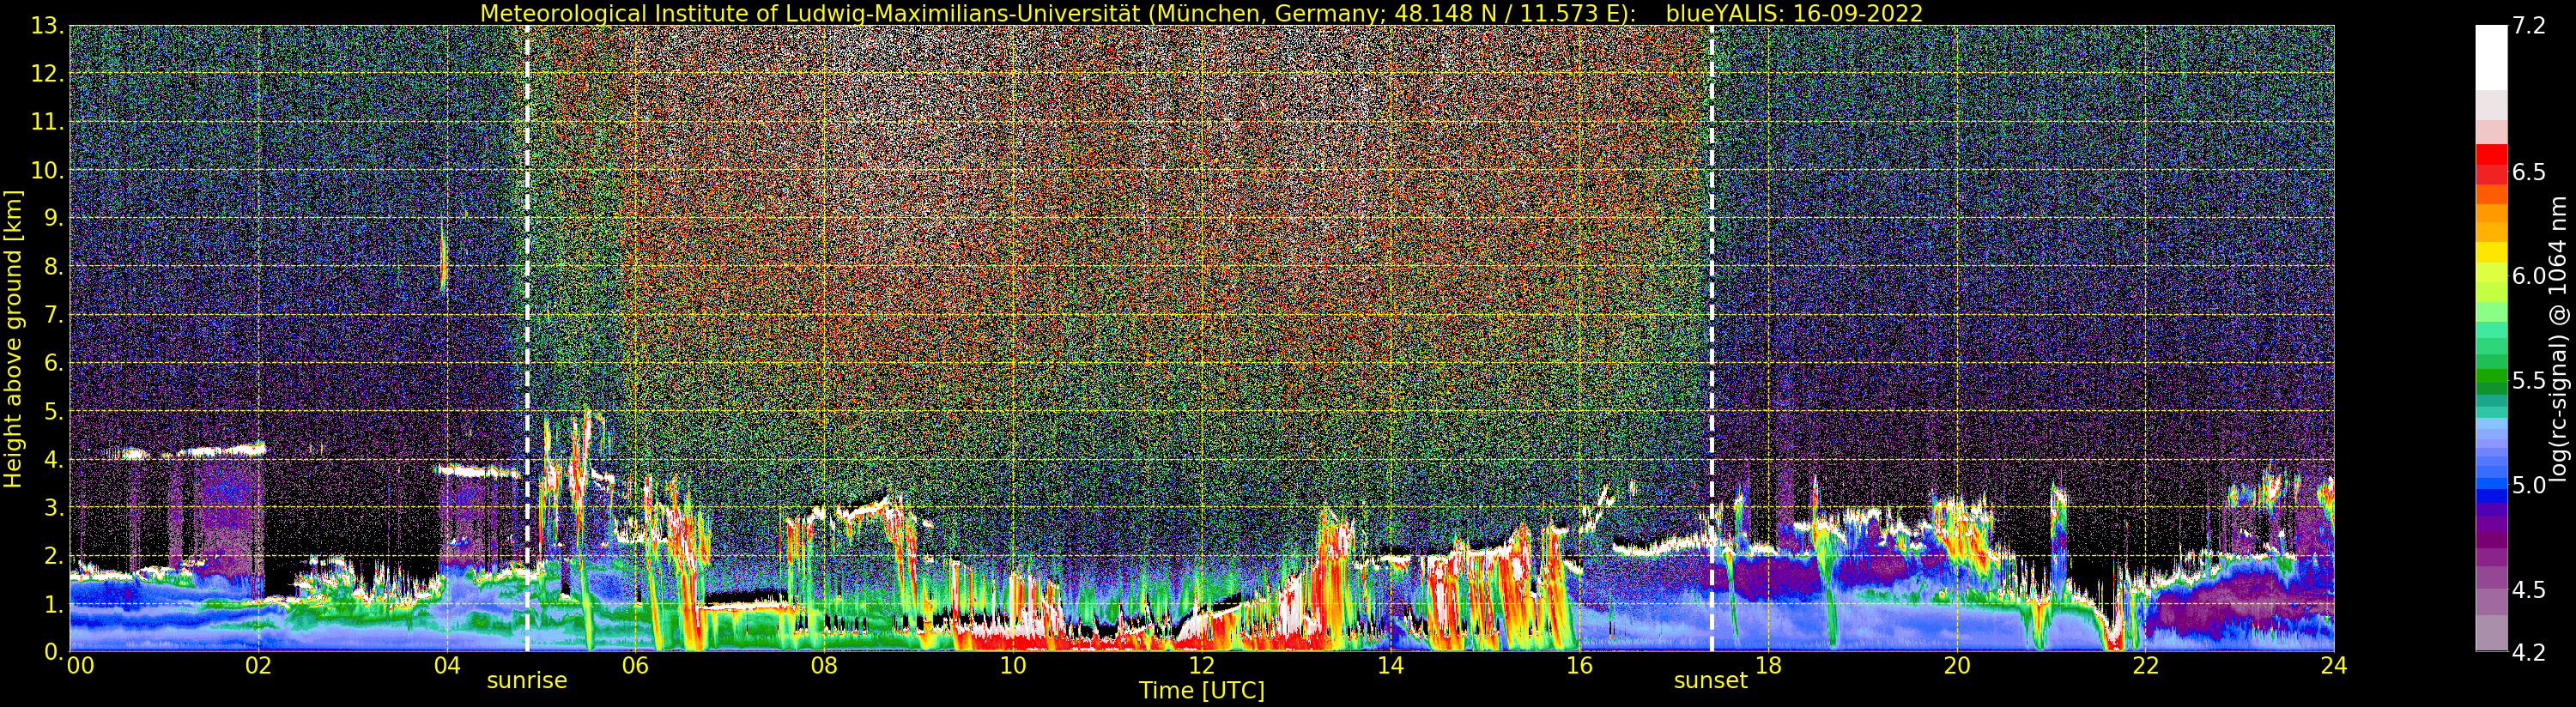Click the '7.' height axis tick label

(x=54, y=316)
